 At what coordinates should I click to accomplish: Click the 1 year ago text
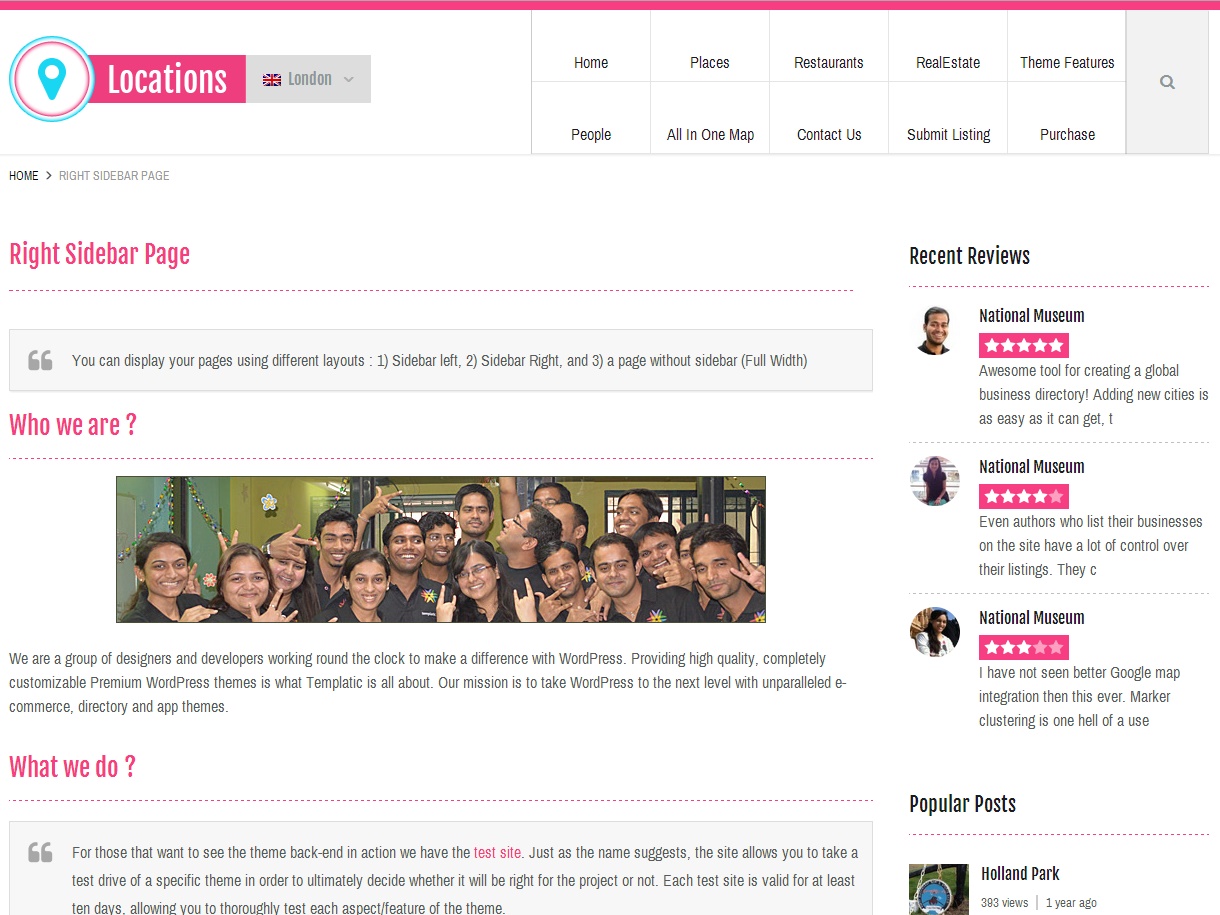[1071, 903]
